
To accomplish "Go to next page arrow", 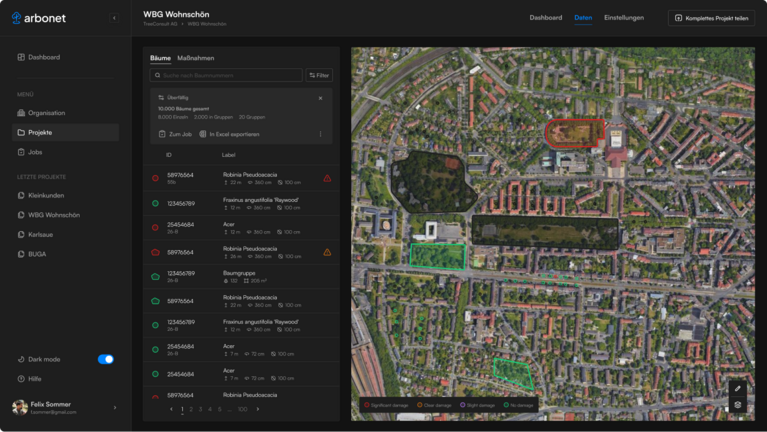I will tap(258, 409).
